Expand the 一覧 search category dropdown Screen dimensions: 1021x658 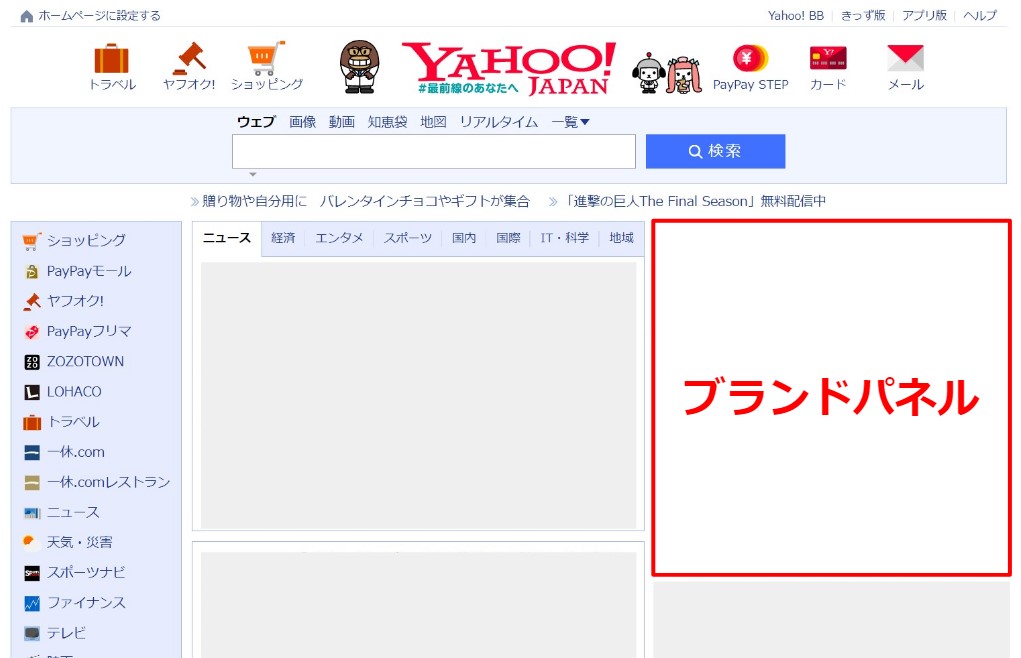(x=570, y=122)
